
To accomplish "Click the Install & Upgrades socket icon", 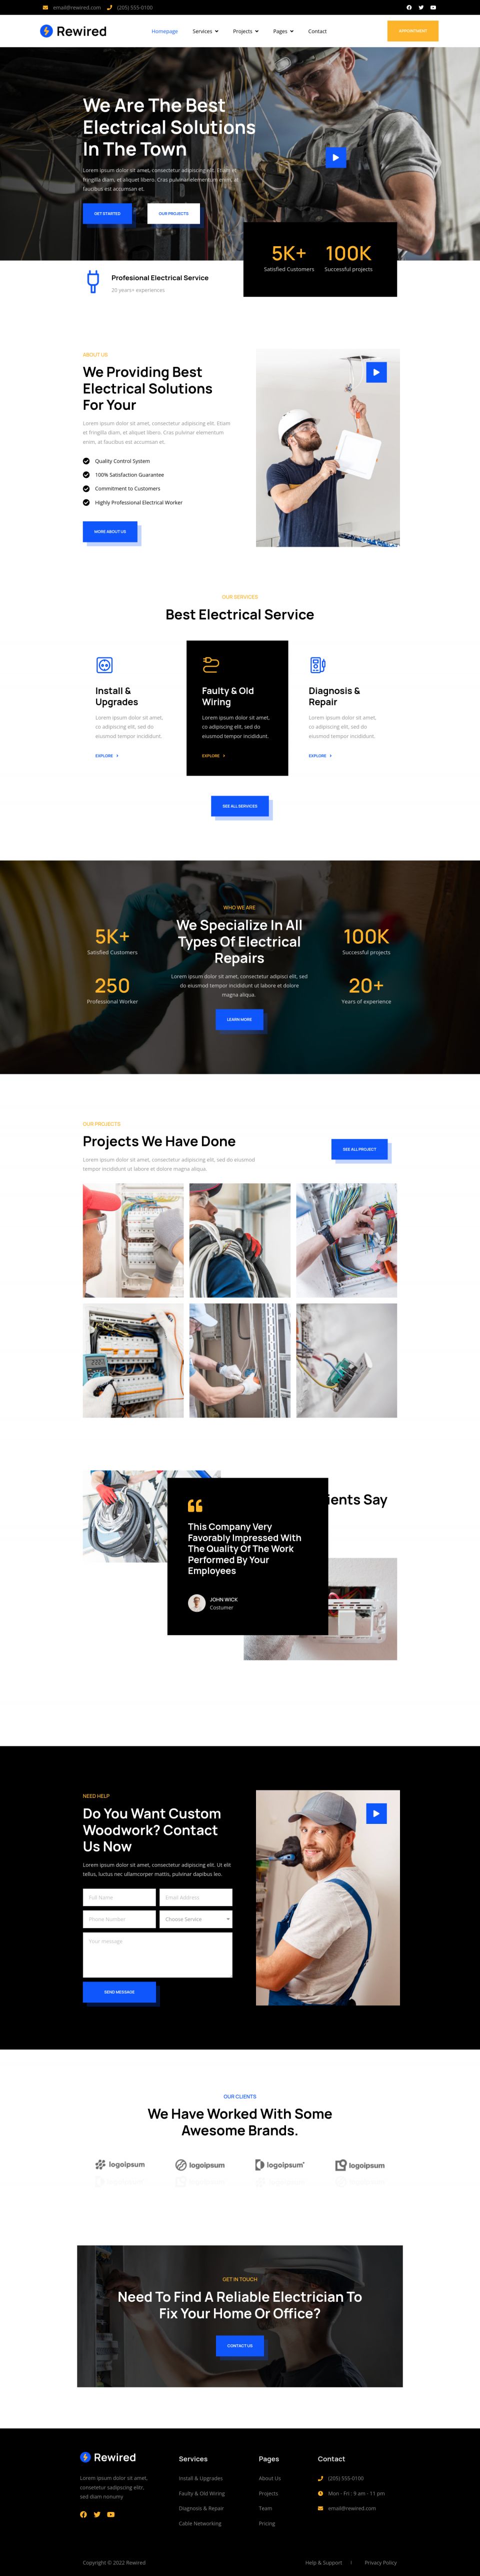I will 104,665.
